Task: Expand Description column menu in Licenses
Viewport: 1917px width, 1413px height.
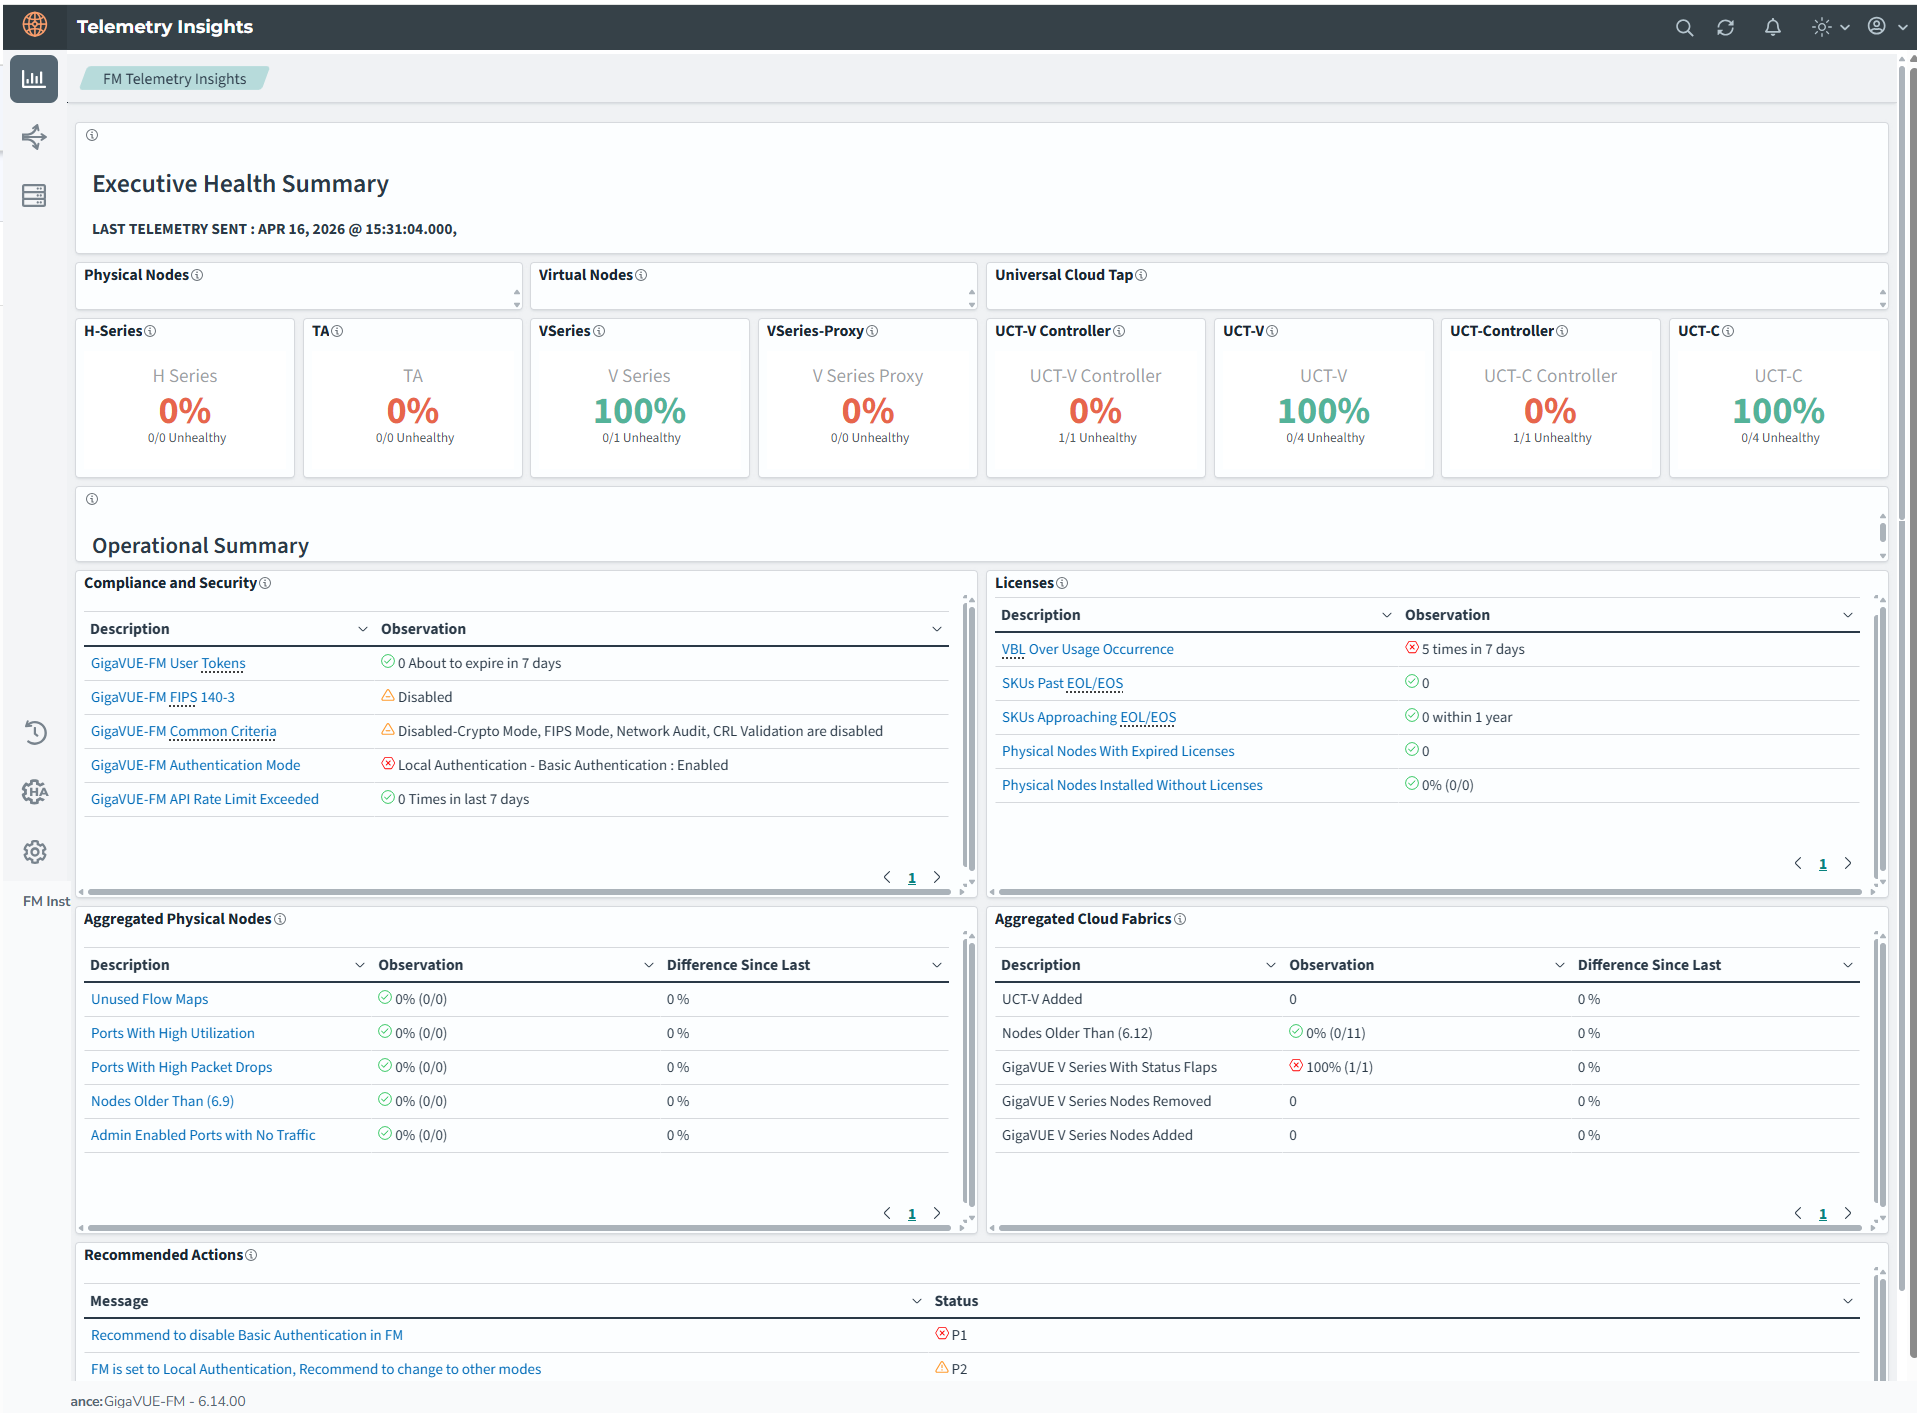Action: coord(1386,615)
